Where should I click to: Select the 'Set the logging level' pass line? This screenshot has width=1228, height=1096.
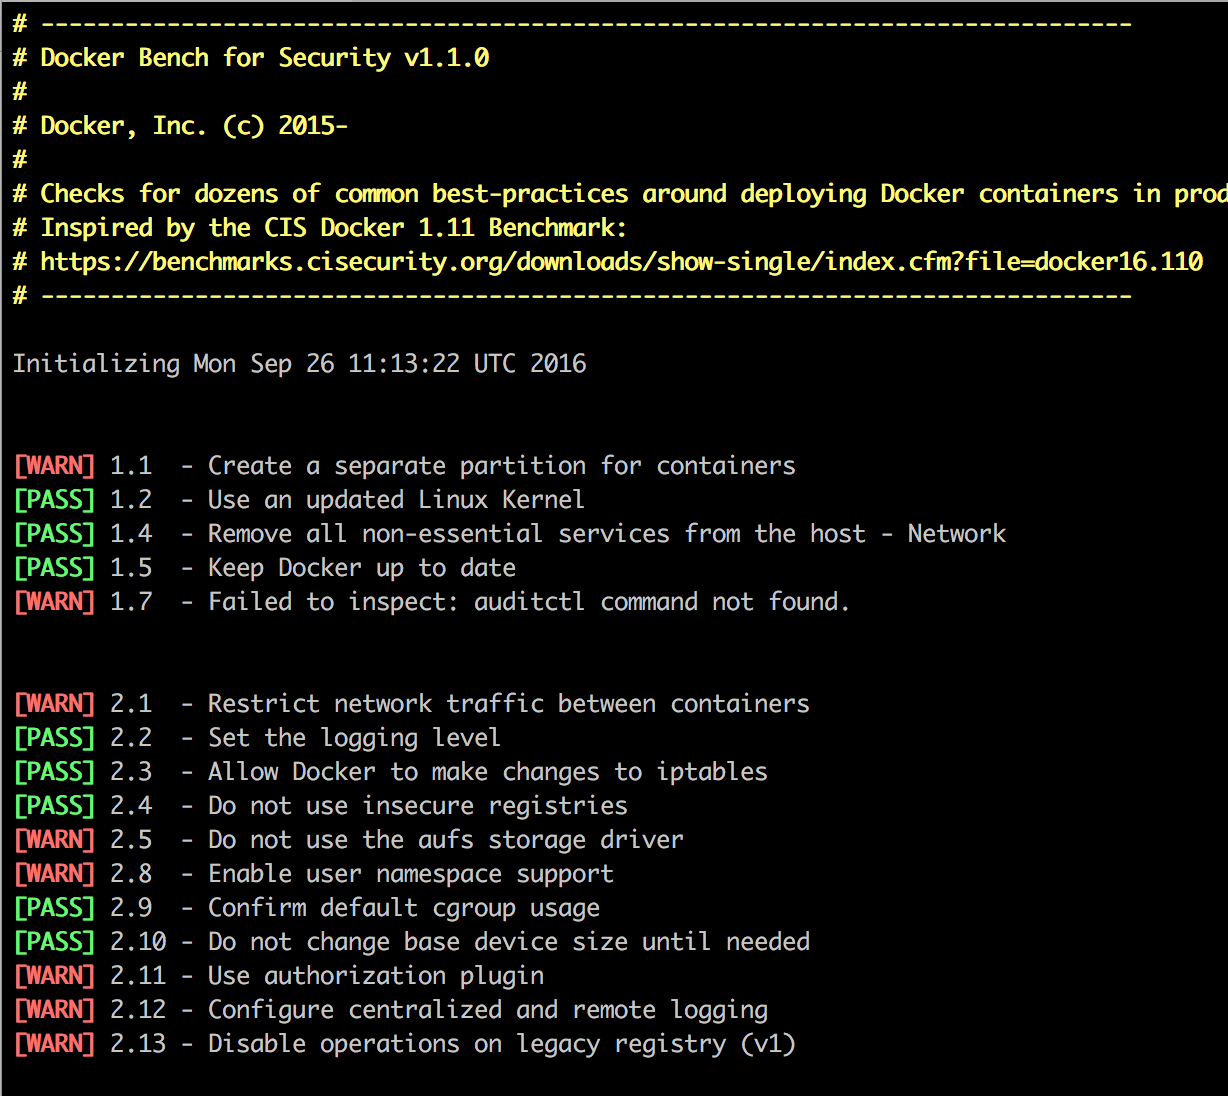click(354, 737)
